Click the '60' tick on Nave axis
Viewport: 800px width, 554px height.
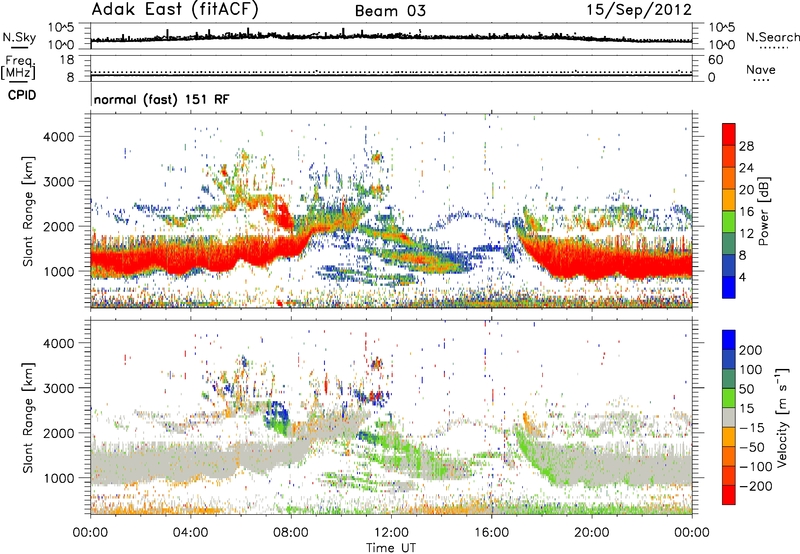(716, 60)
